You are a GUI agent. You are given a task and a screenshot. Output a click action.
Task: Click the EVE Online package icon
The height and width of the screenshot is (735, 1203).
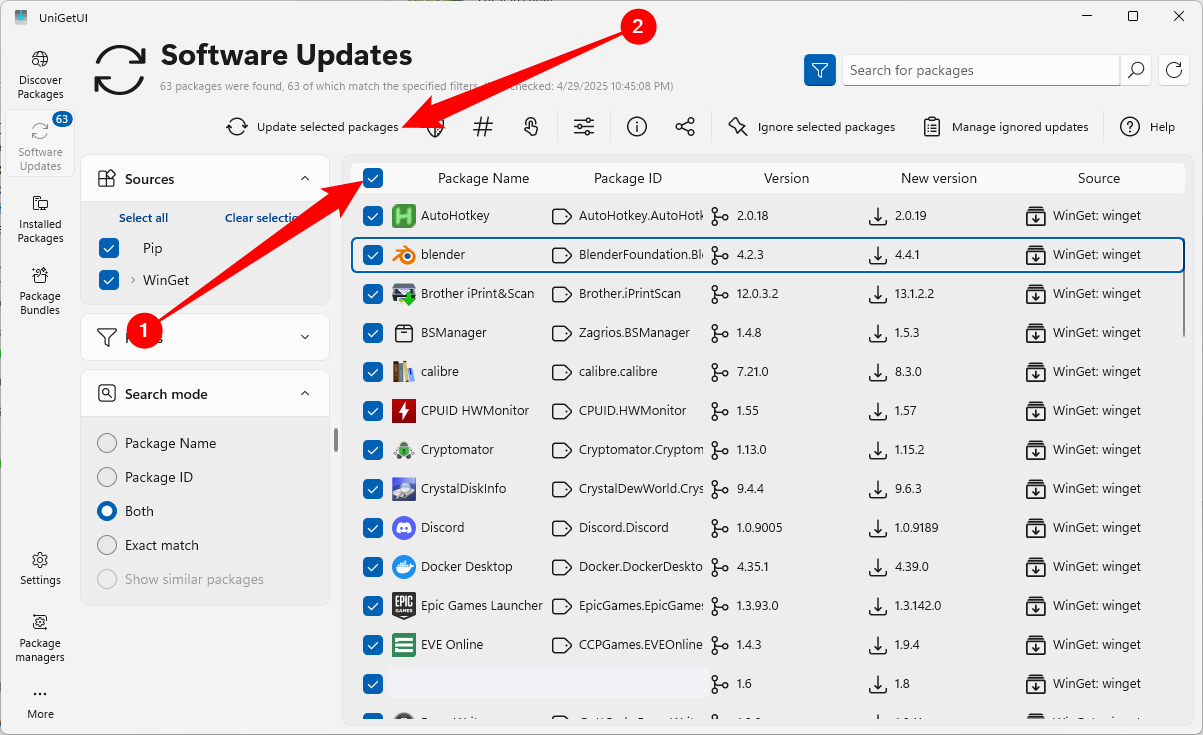pos(404,644)
